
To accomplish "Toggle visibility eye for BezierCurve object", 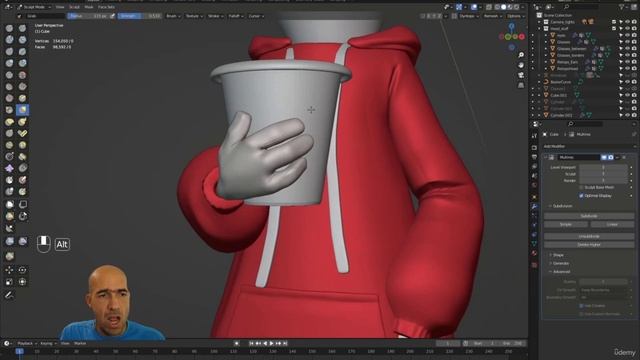I will click(627, 82).
